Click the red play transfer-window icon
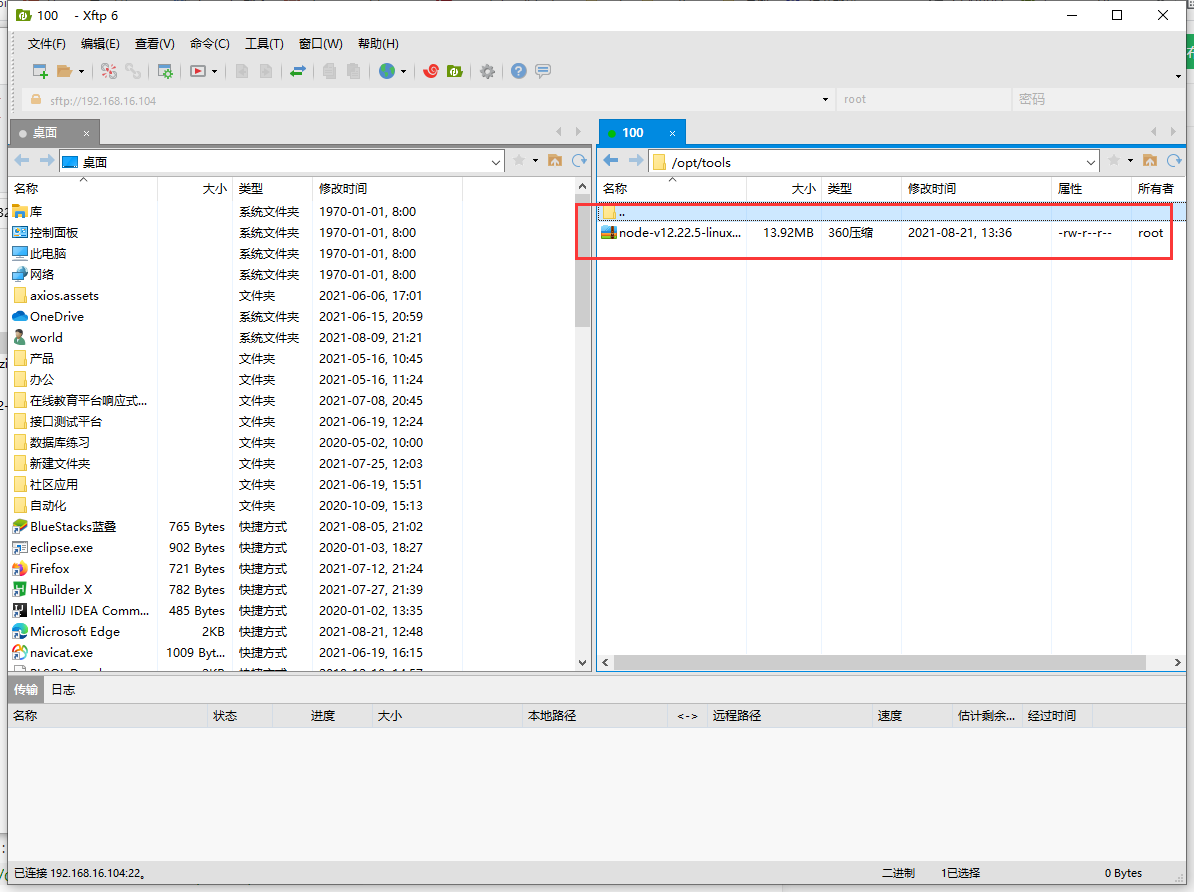This screenshot has width=1194, height=892. (198, 72)
